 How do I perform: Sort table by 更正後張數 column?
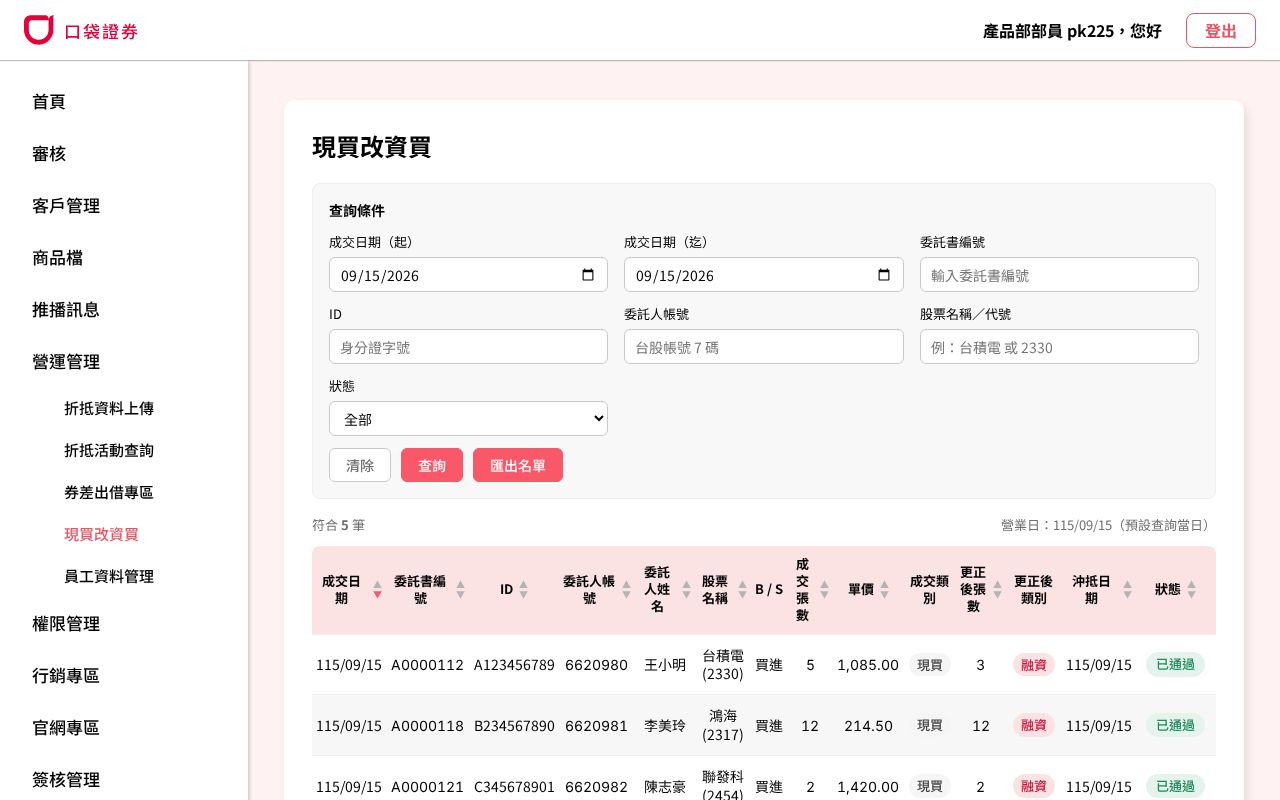[x=997, y=589]
